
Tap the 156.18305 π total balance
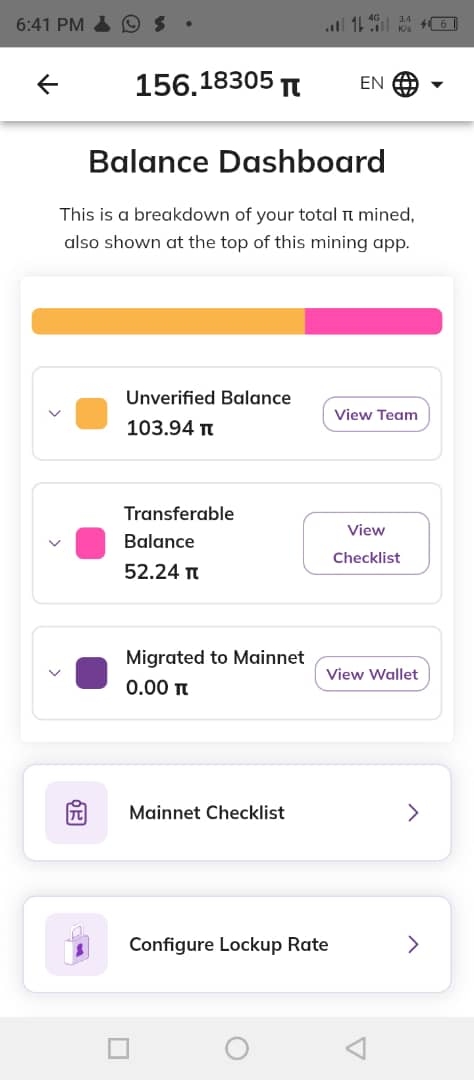[218, 85]
